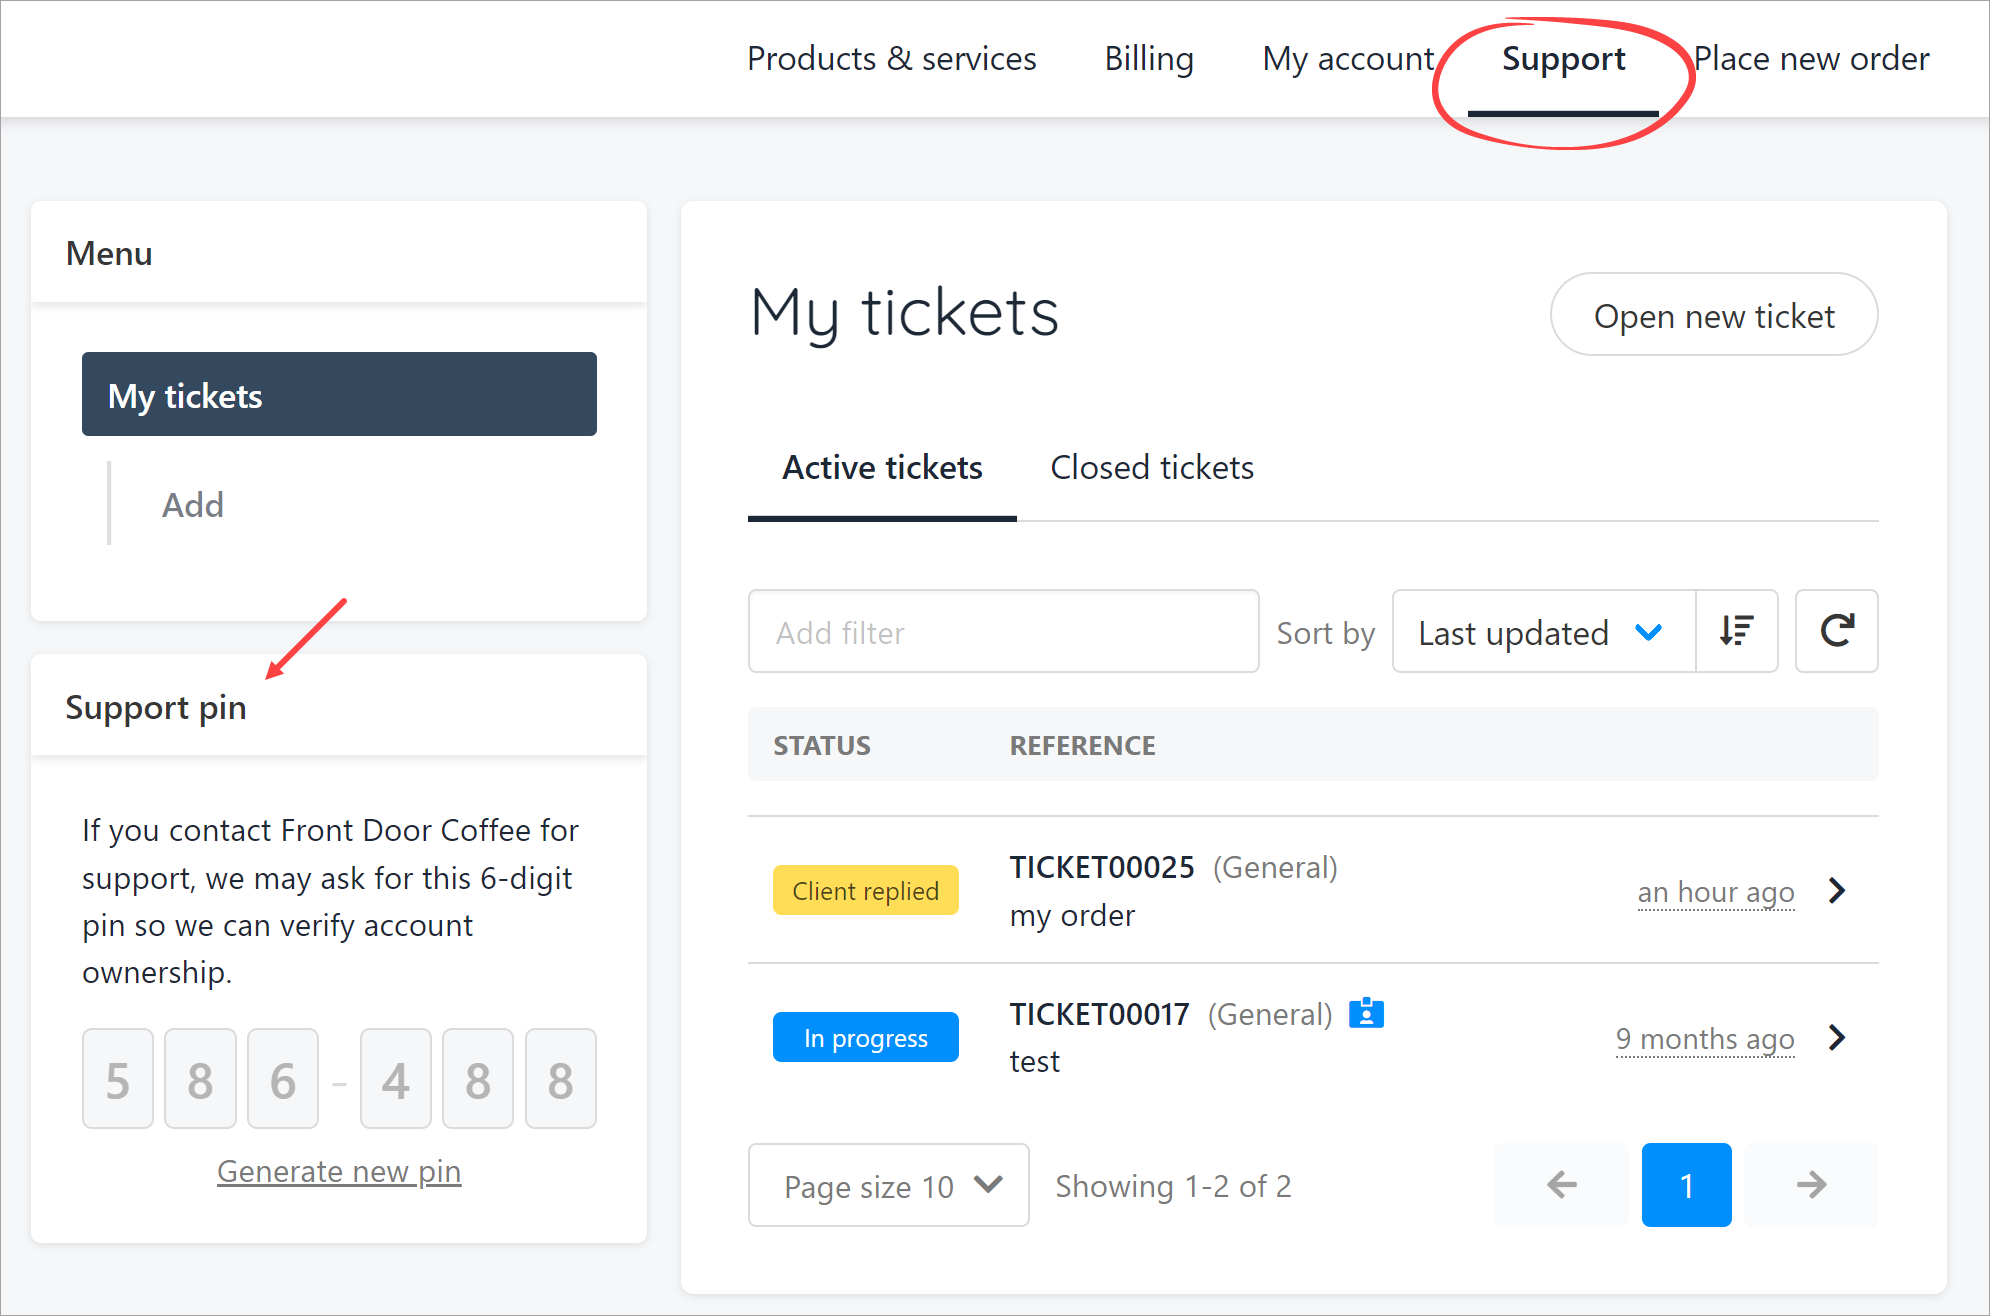Open the Page size 10 dropdown

click(x=888, y=1185)
